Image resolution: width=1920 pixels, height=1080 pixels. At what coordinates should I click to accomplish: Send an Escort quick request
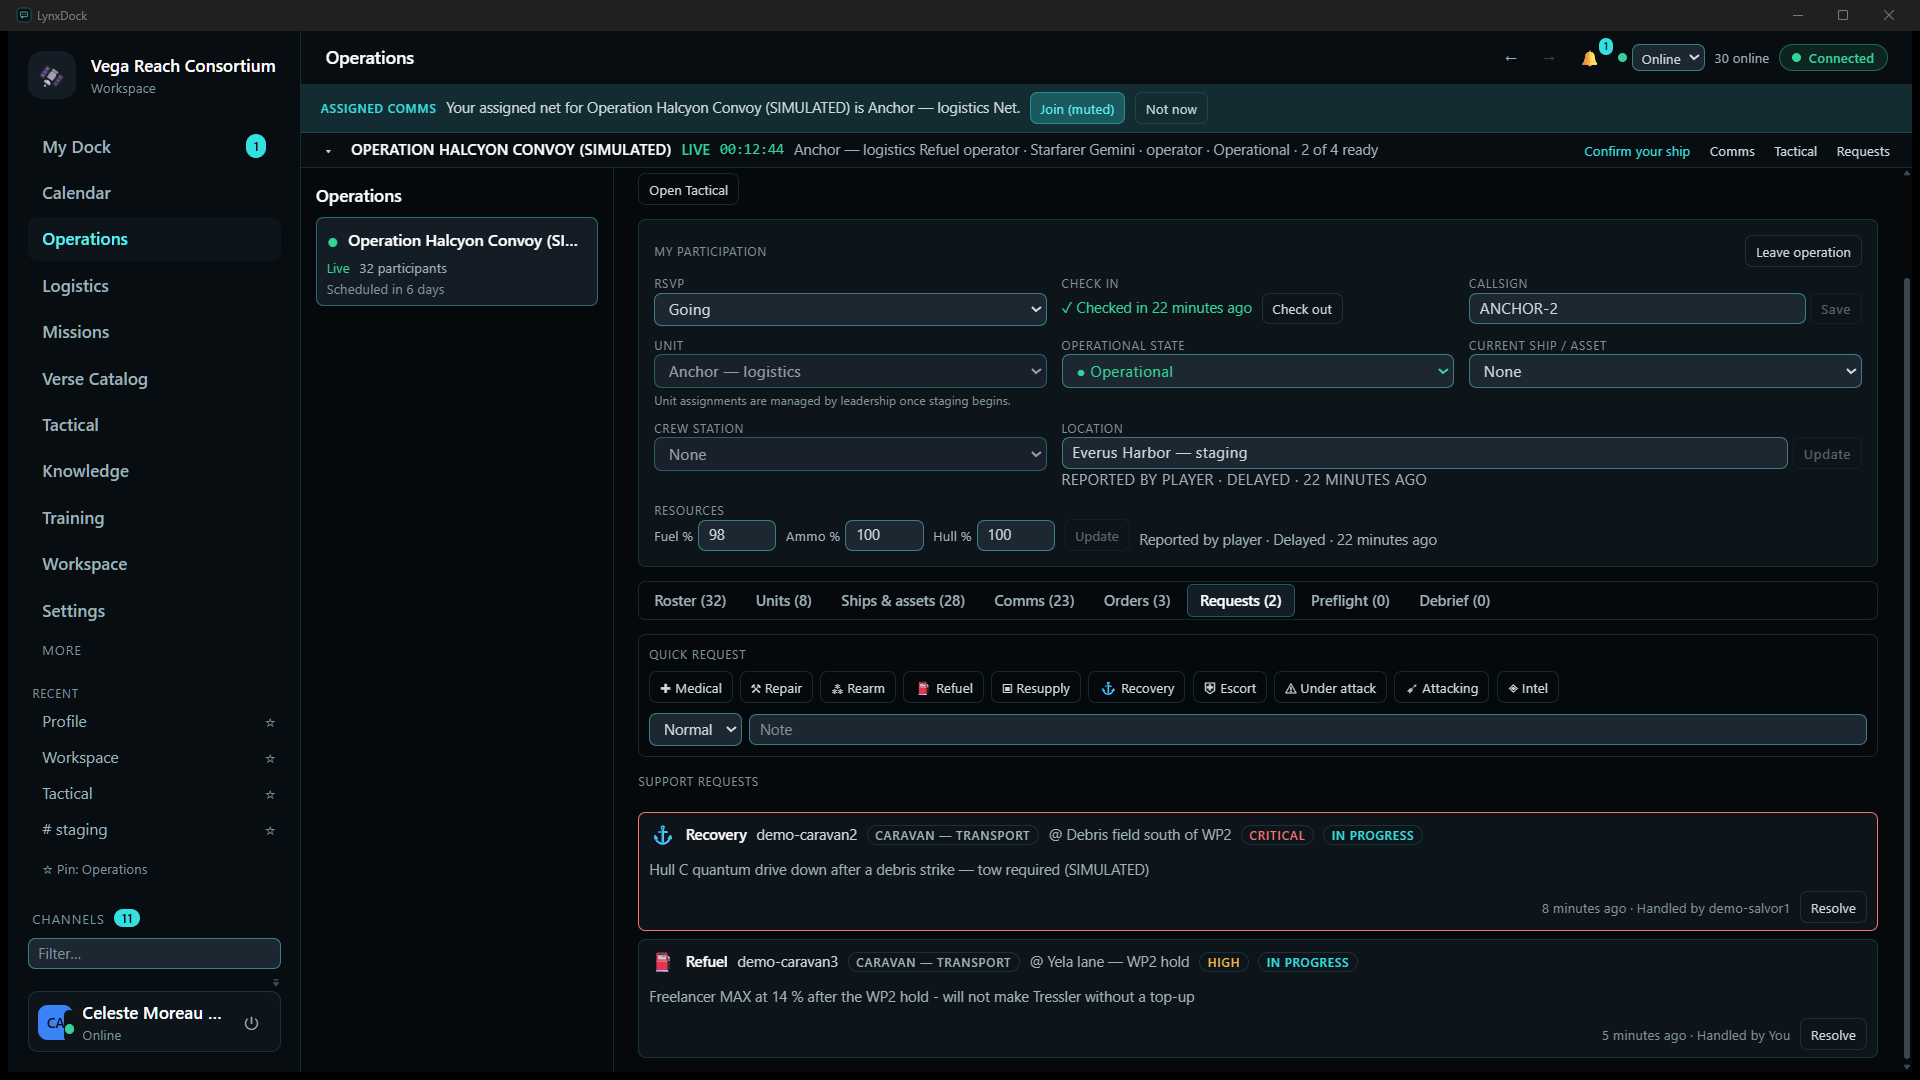point(1230,688)
